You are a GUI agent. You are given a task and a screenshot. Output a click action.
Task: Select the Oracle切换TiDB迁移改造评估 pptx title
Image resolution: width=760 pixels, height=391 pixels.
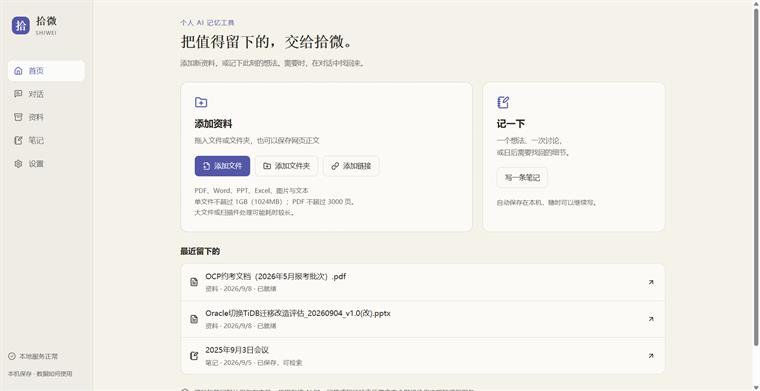point(298,313)
